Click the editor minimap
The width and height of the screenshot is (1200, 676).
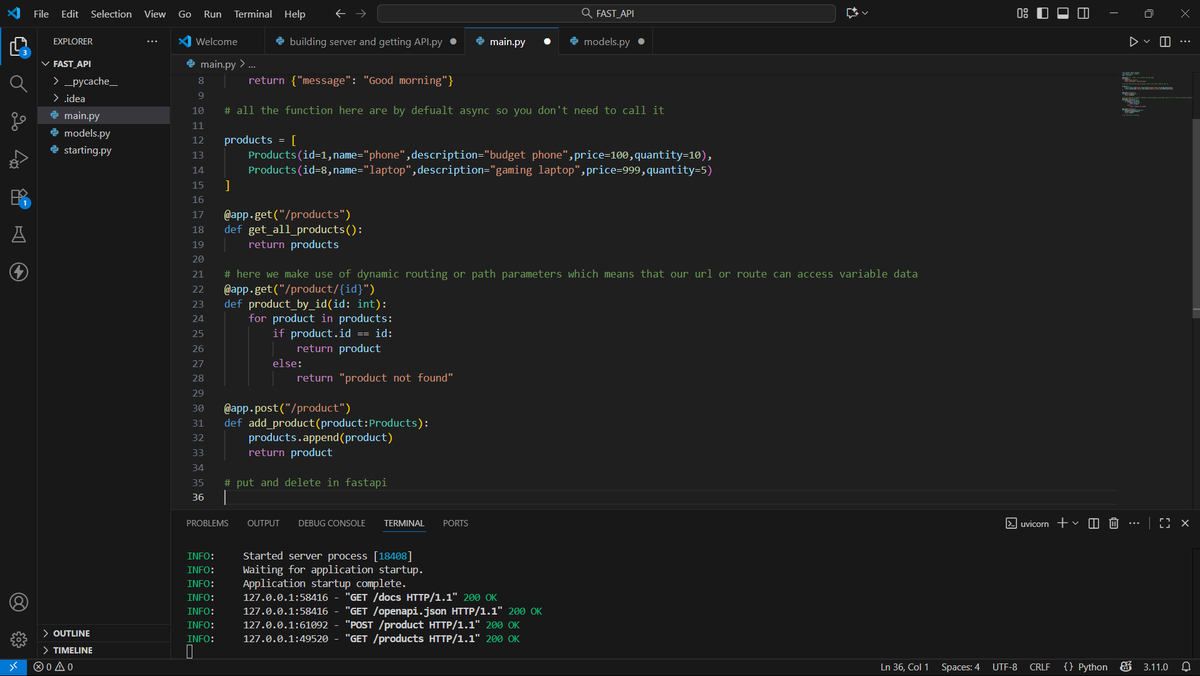pos(1157,92)
